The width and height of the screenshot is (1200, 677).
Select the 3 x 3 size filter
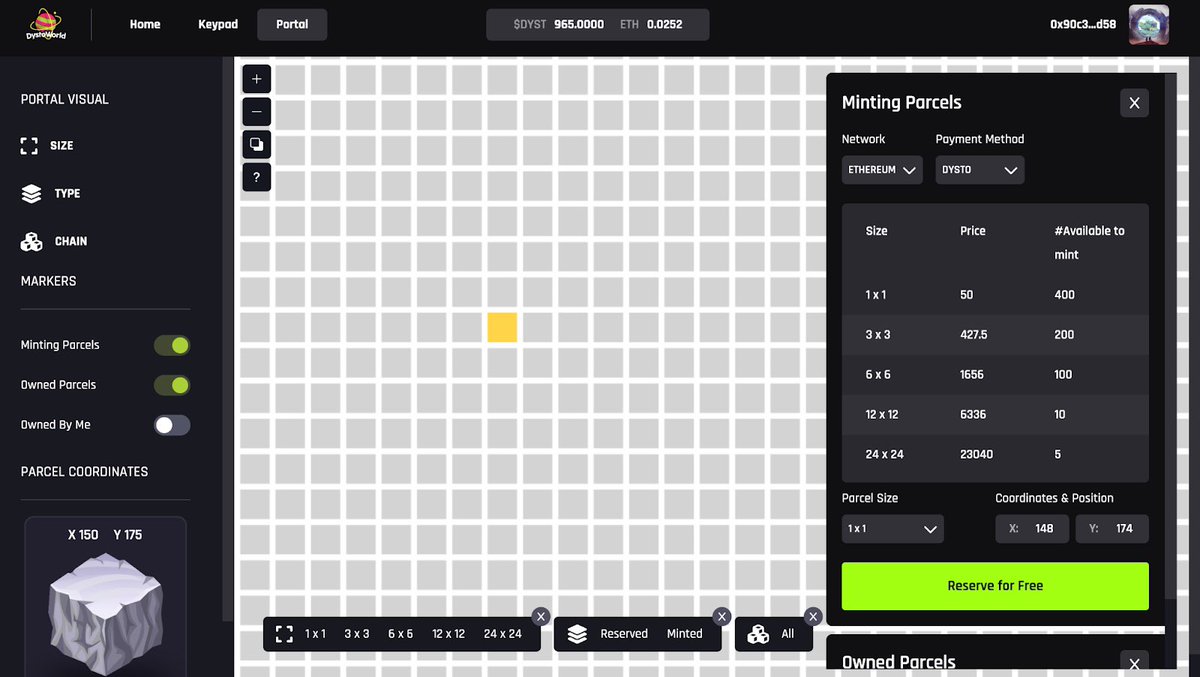click(x=357, y=634)
